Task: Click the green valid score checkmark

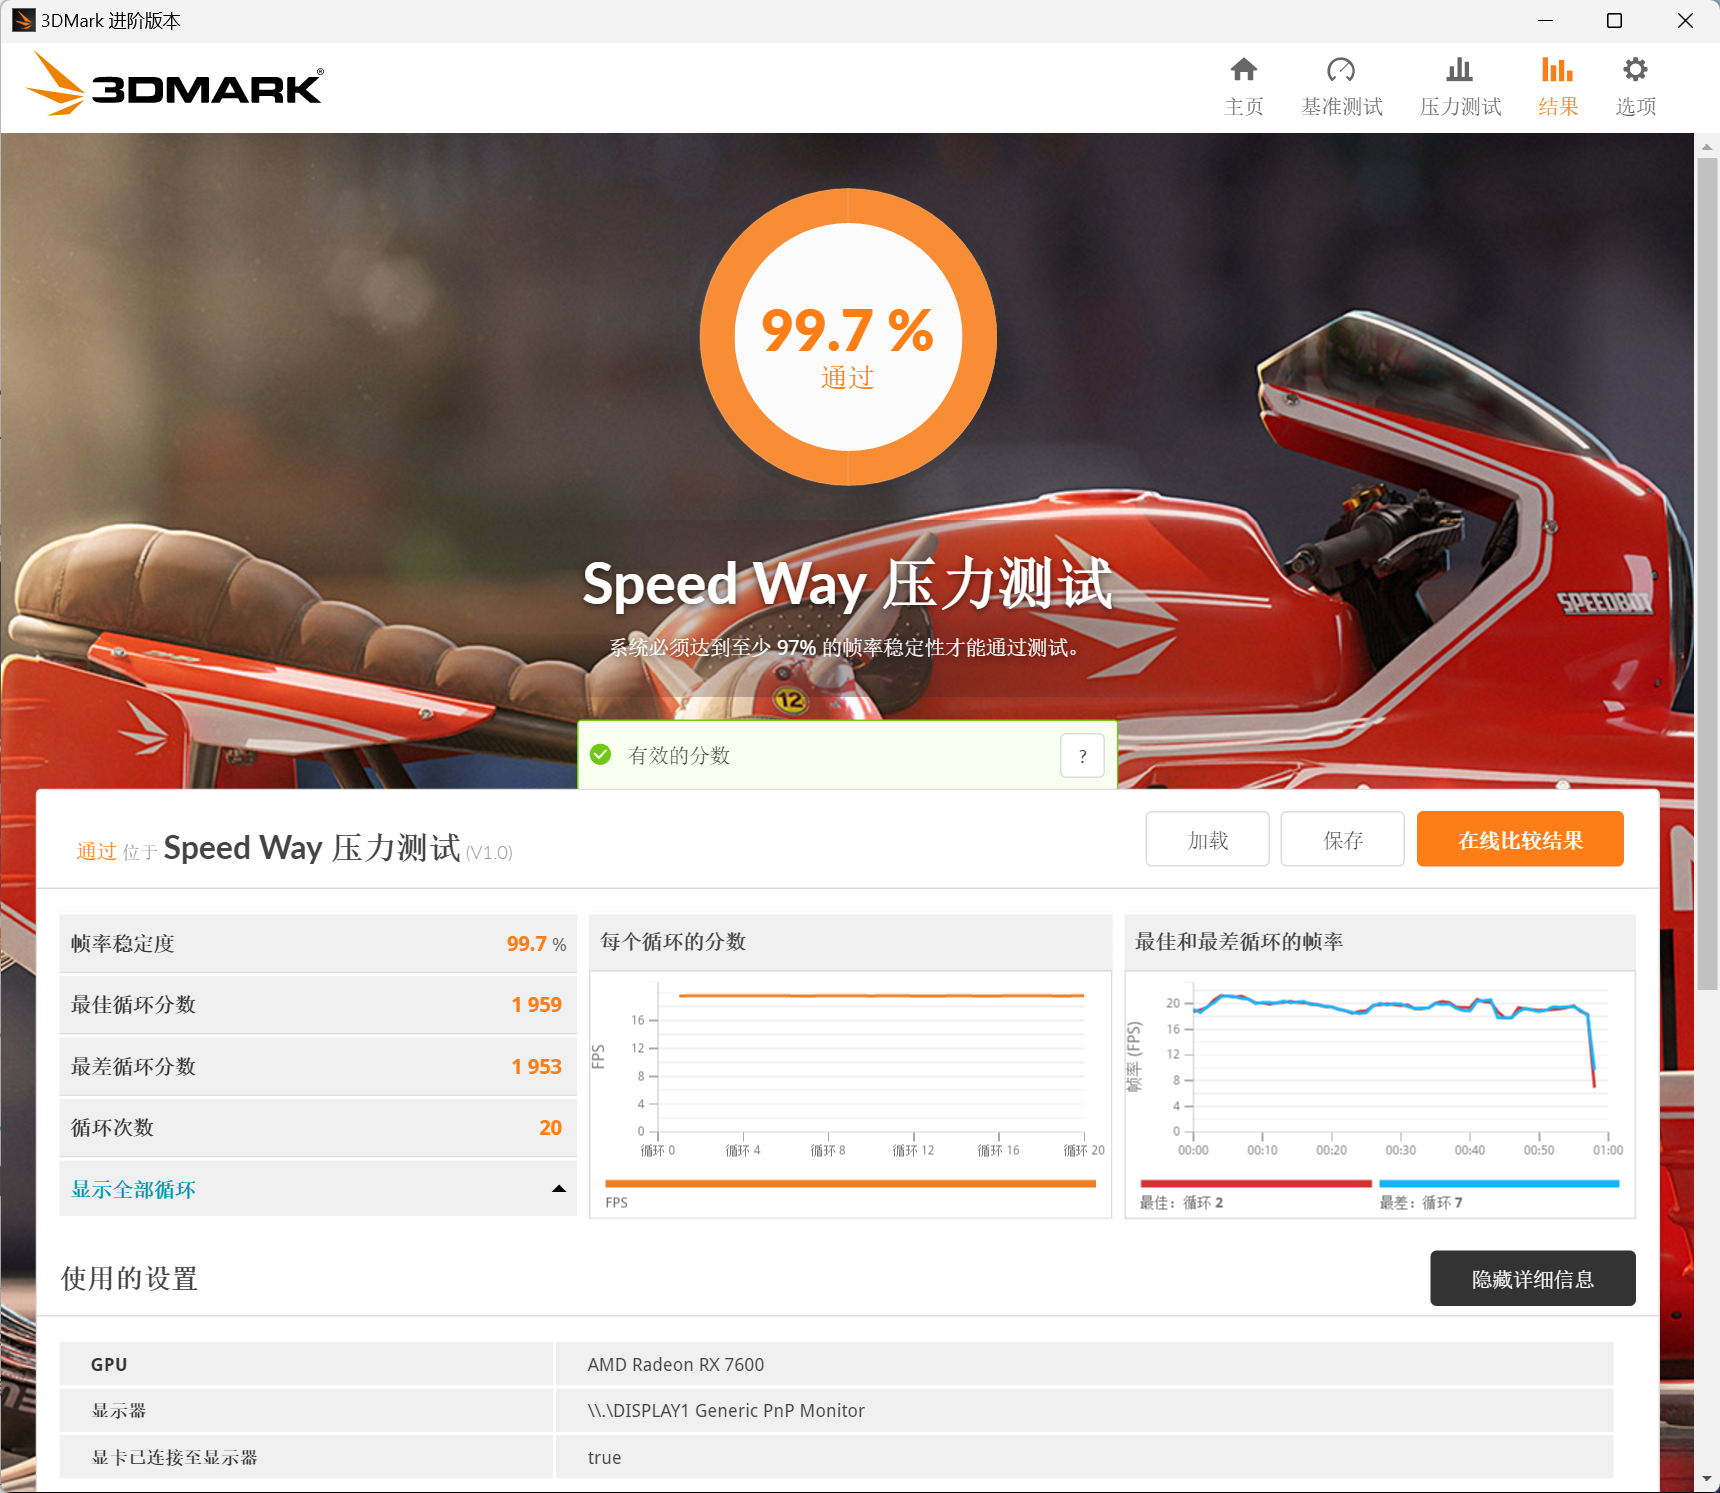Action: point(601,755)
